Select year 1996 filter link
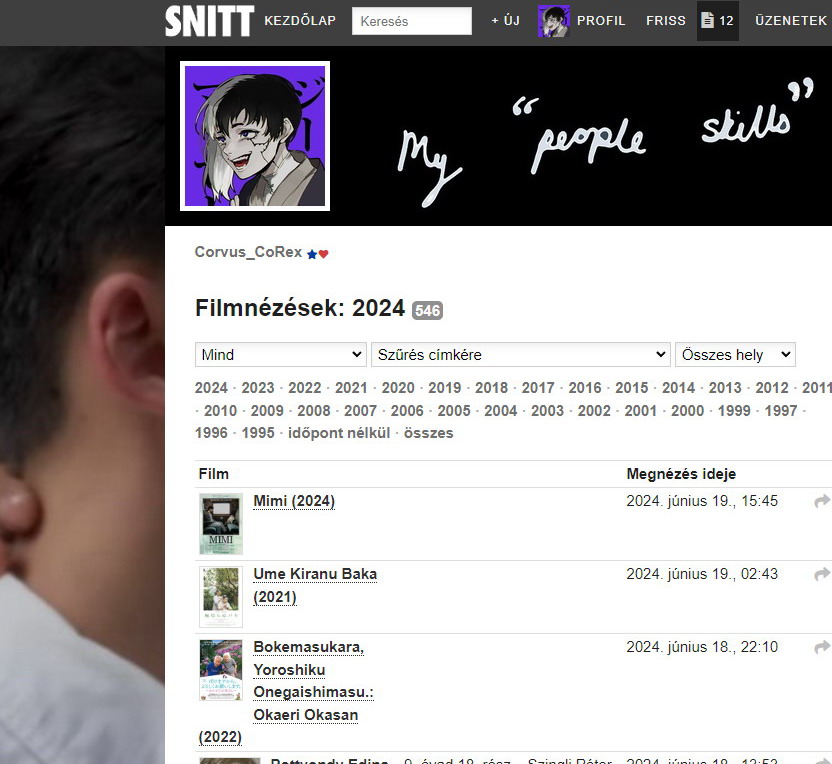 coord(211,433)
